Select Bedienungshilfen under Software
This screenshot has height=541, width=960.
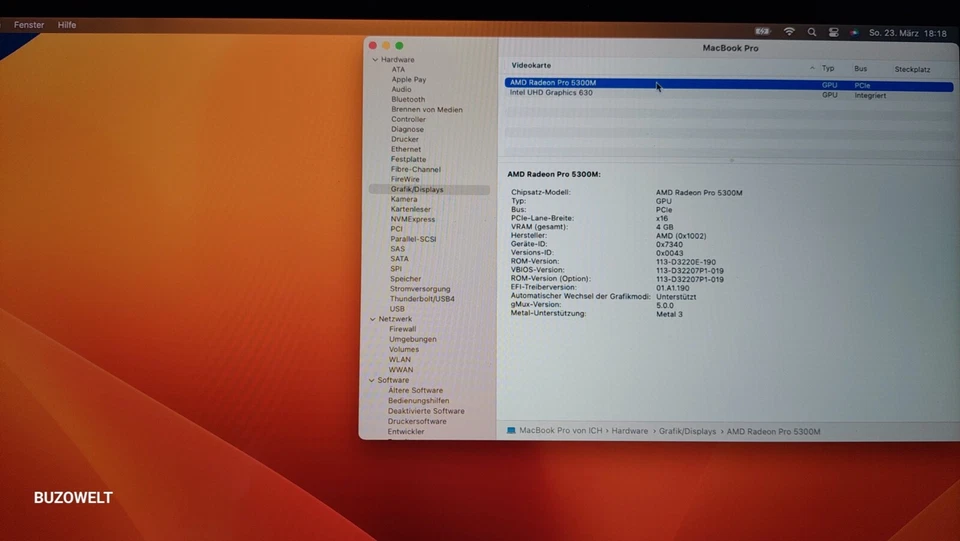418,401
